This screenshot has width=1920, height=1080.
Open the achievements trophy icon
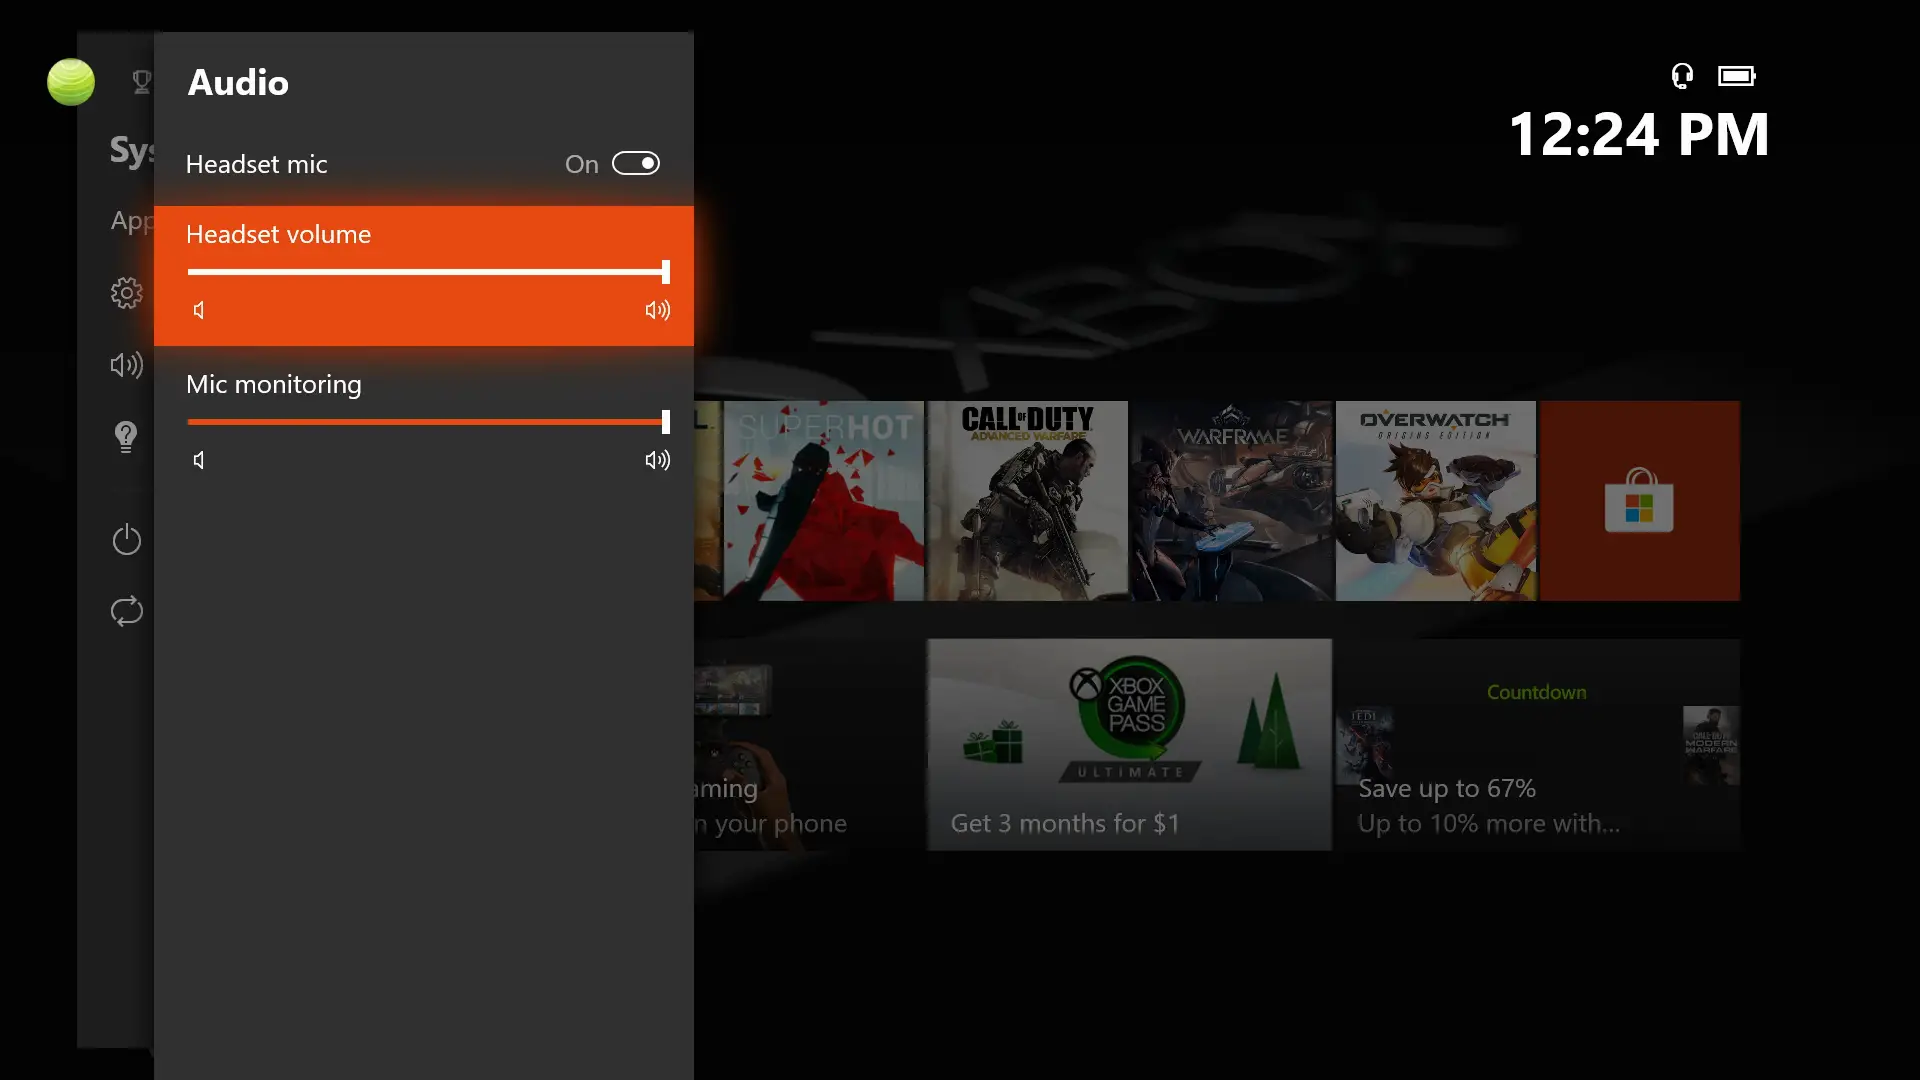(141, 82)
